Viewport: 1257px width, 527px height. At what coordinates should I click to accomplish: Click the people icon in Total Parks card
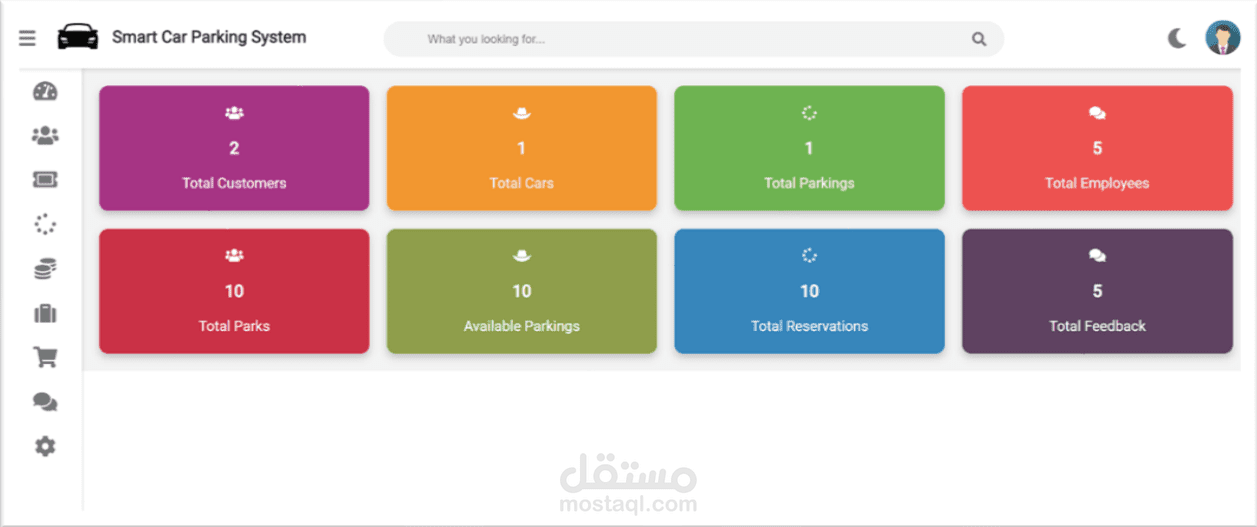234,256
